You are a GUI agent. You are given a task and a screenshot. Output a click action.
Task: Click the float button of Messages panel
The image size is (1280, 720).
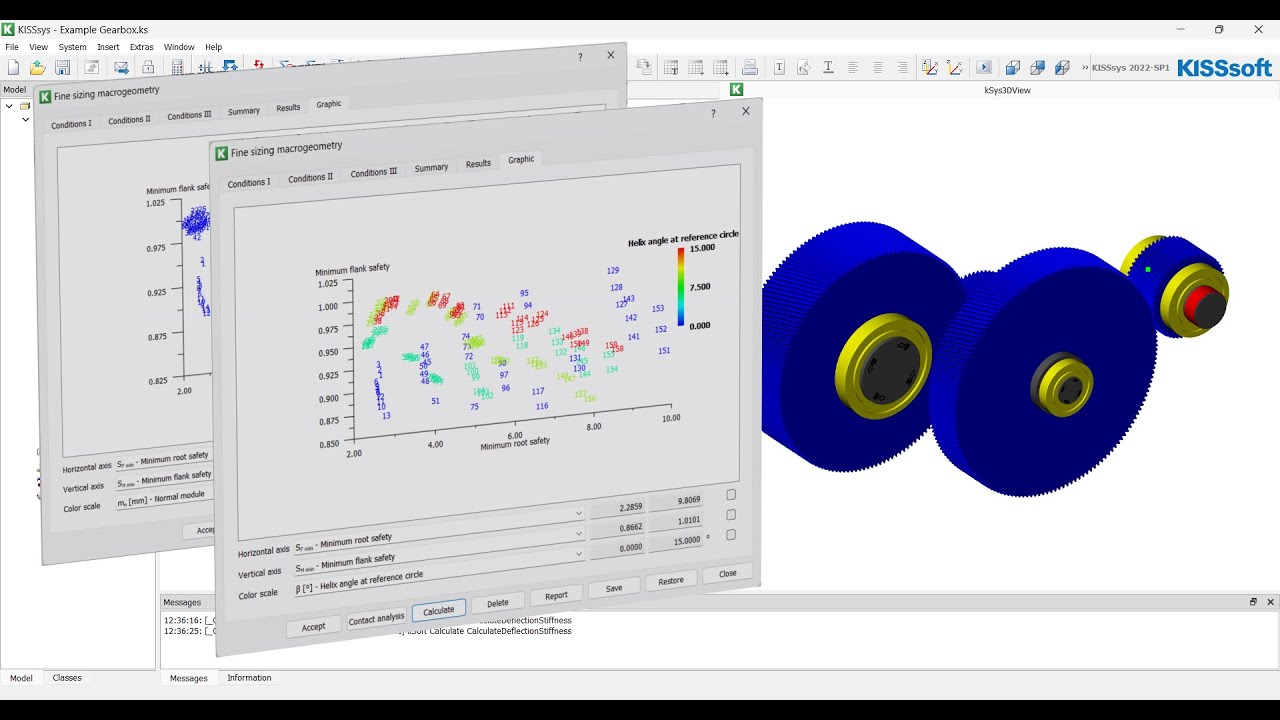[x=1253, y=602]
